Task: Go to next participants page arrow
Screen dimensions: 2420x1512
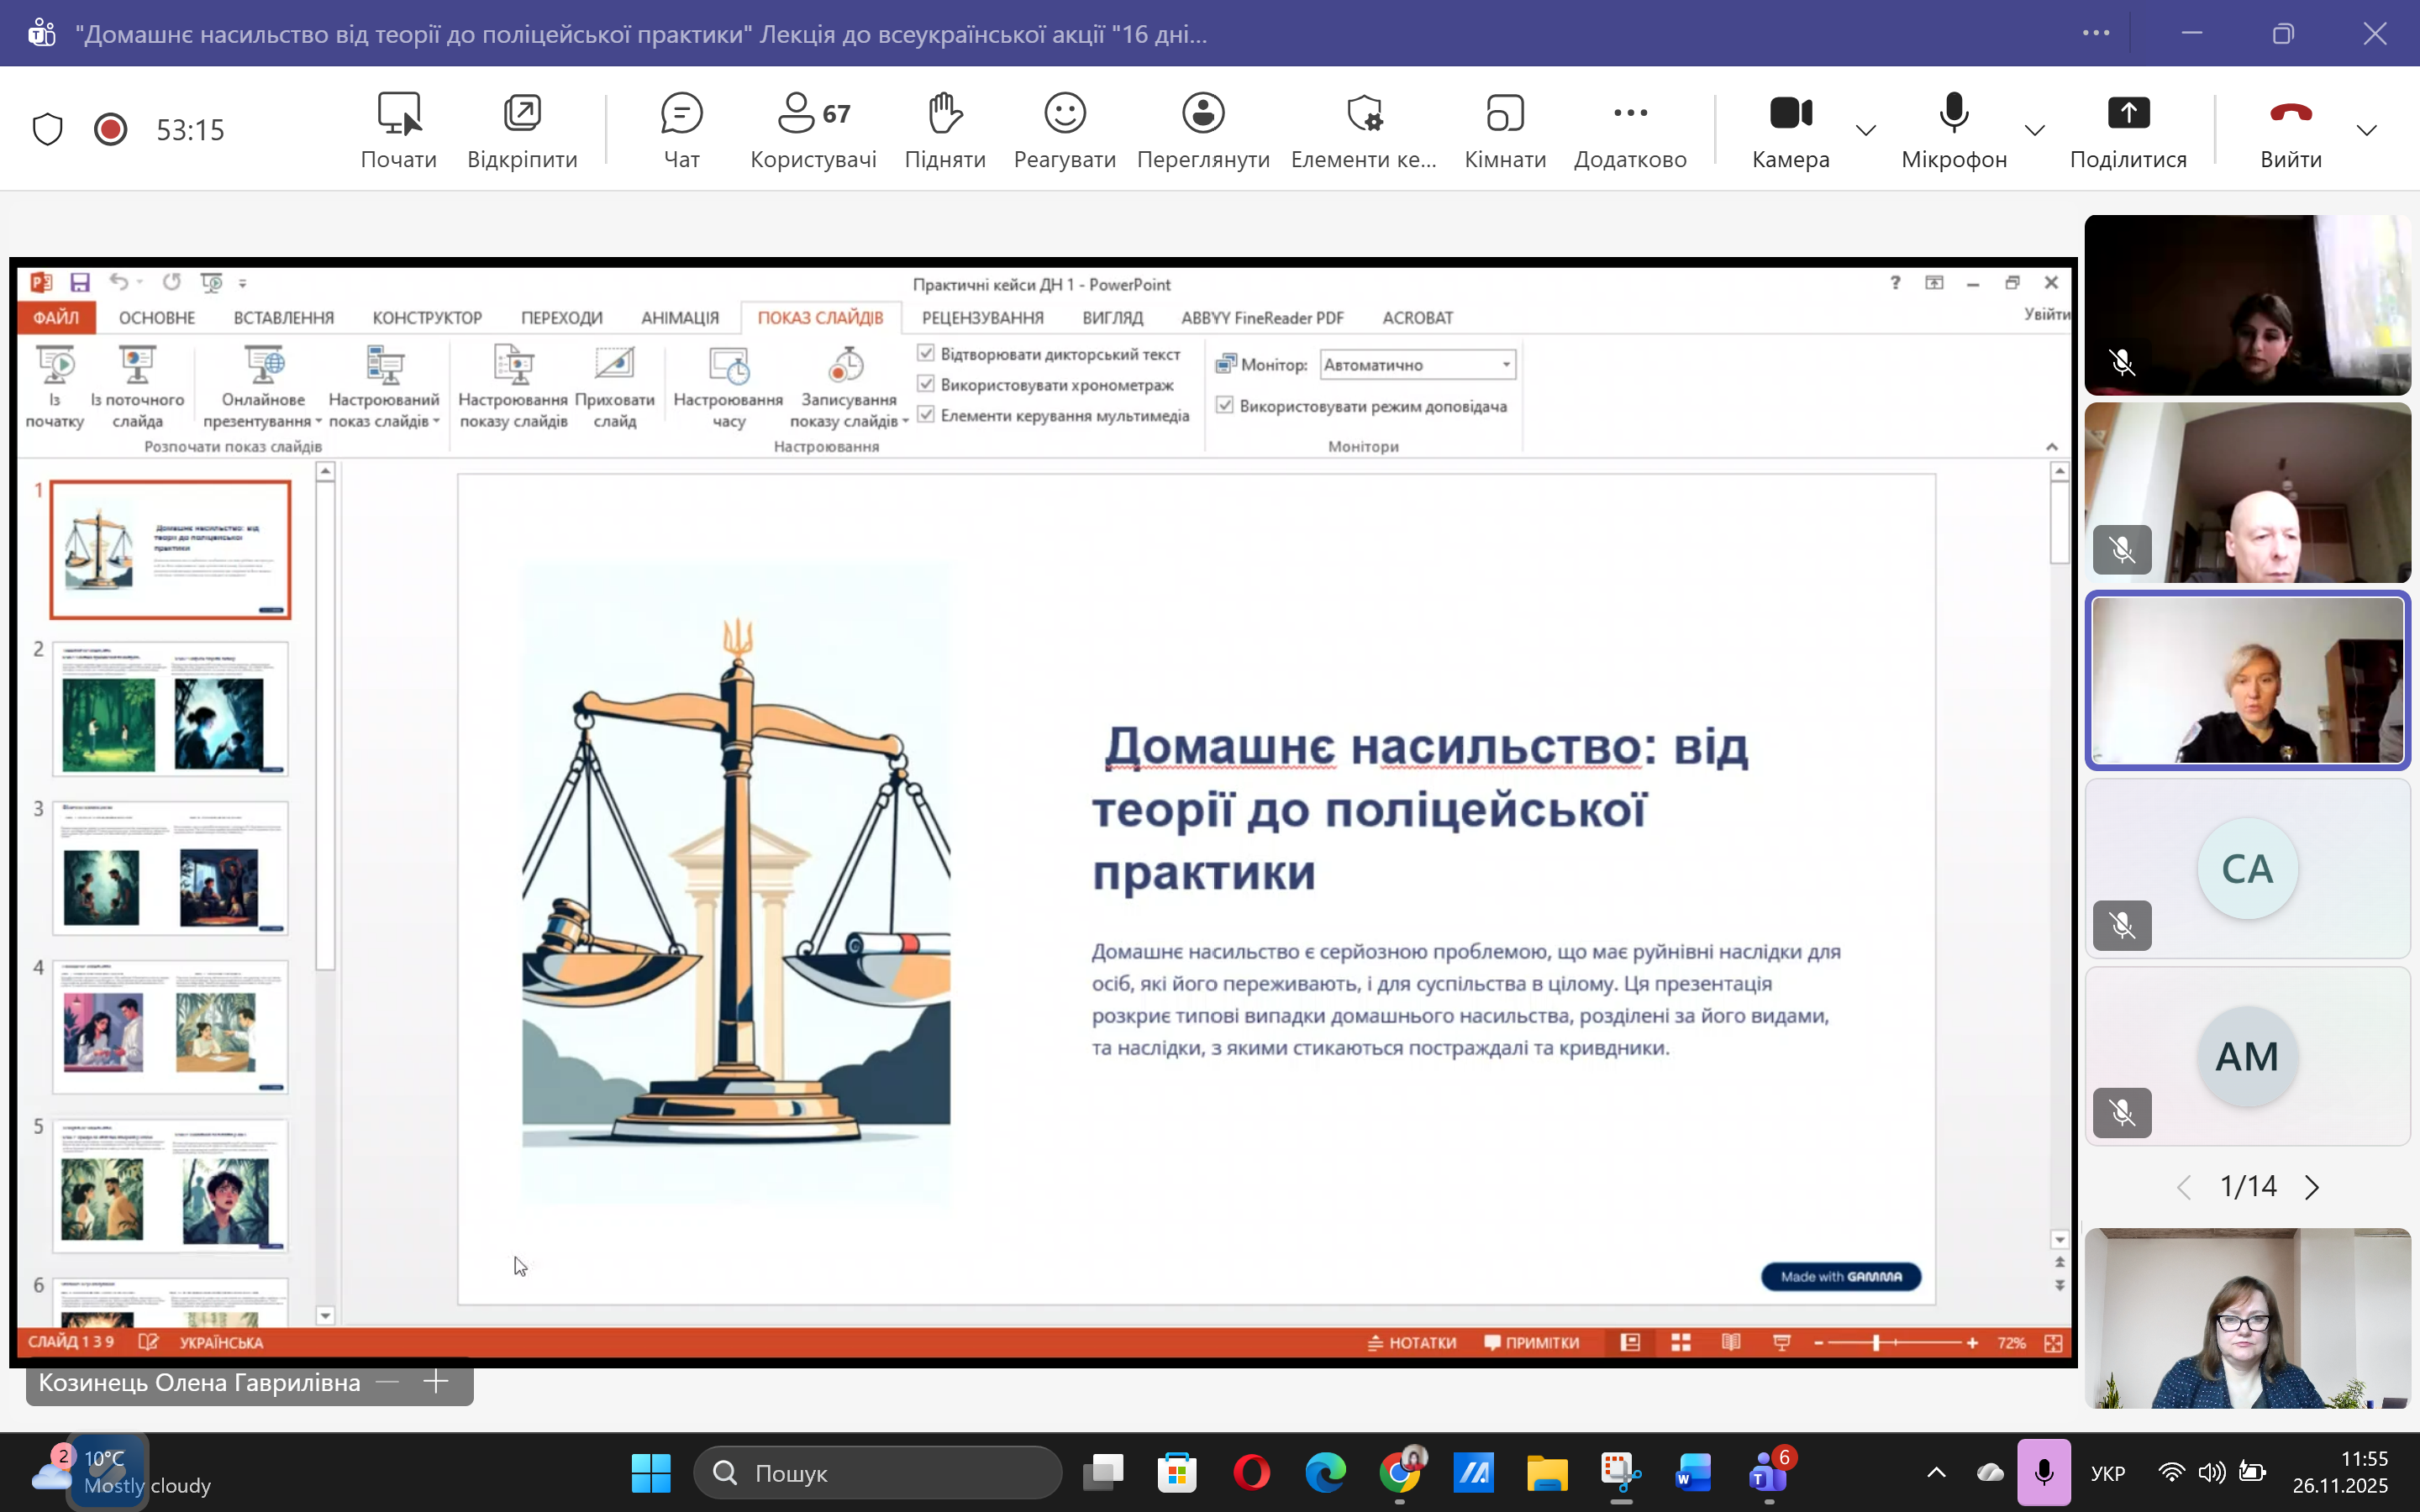Action: point(2312,1187)
